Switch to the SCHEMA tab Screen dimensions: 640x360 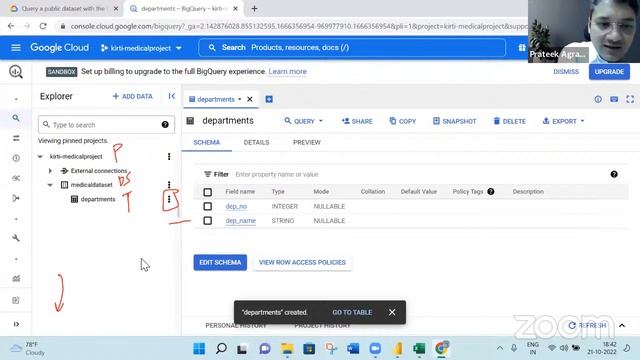pos(207,142)
